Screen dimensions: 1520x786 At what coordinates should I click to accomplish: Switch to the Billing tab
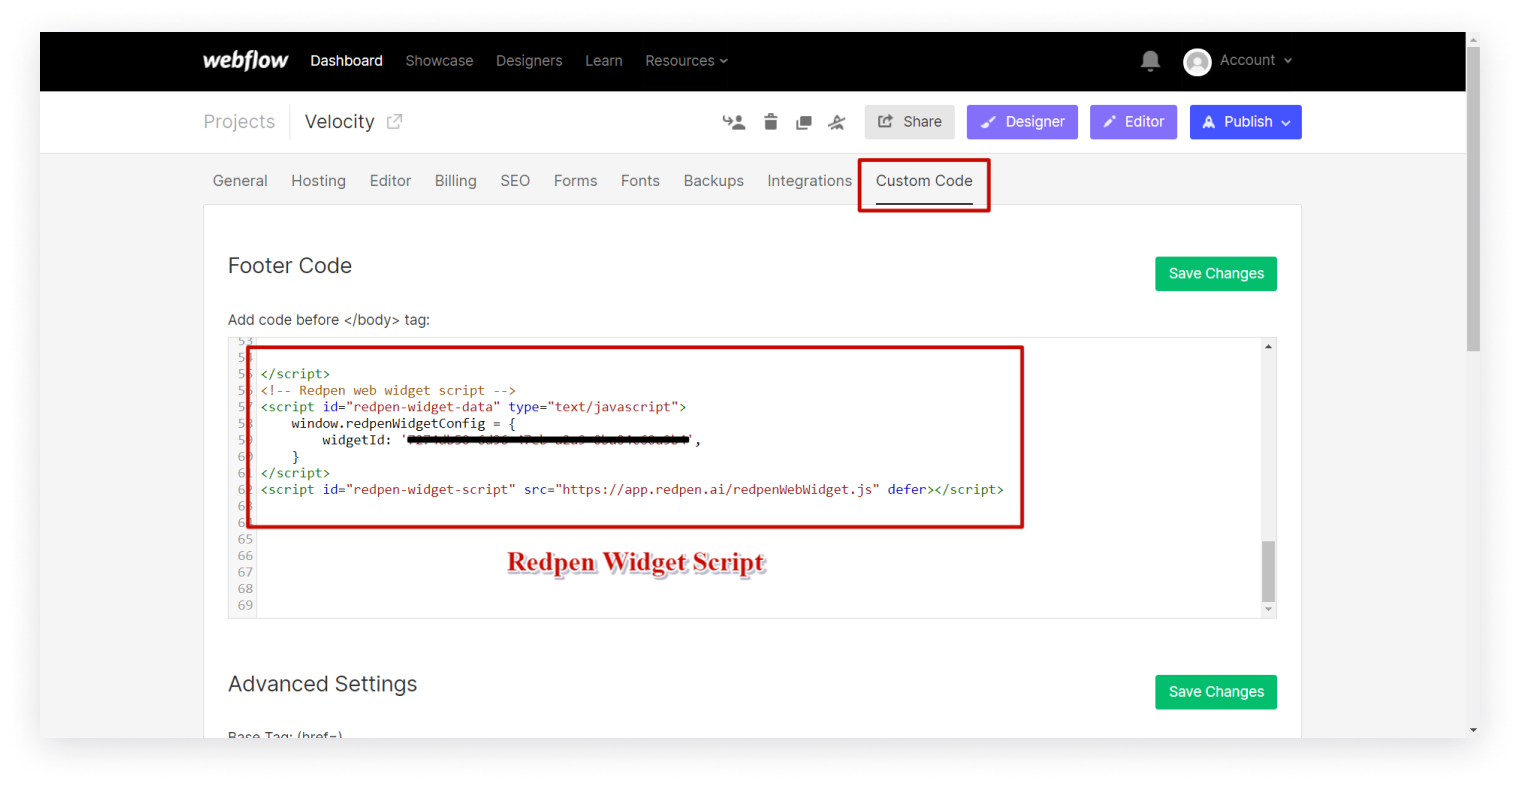click(x=455, y=181)
